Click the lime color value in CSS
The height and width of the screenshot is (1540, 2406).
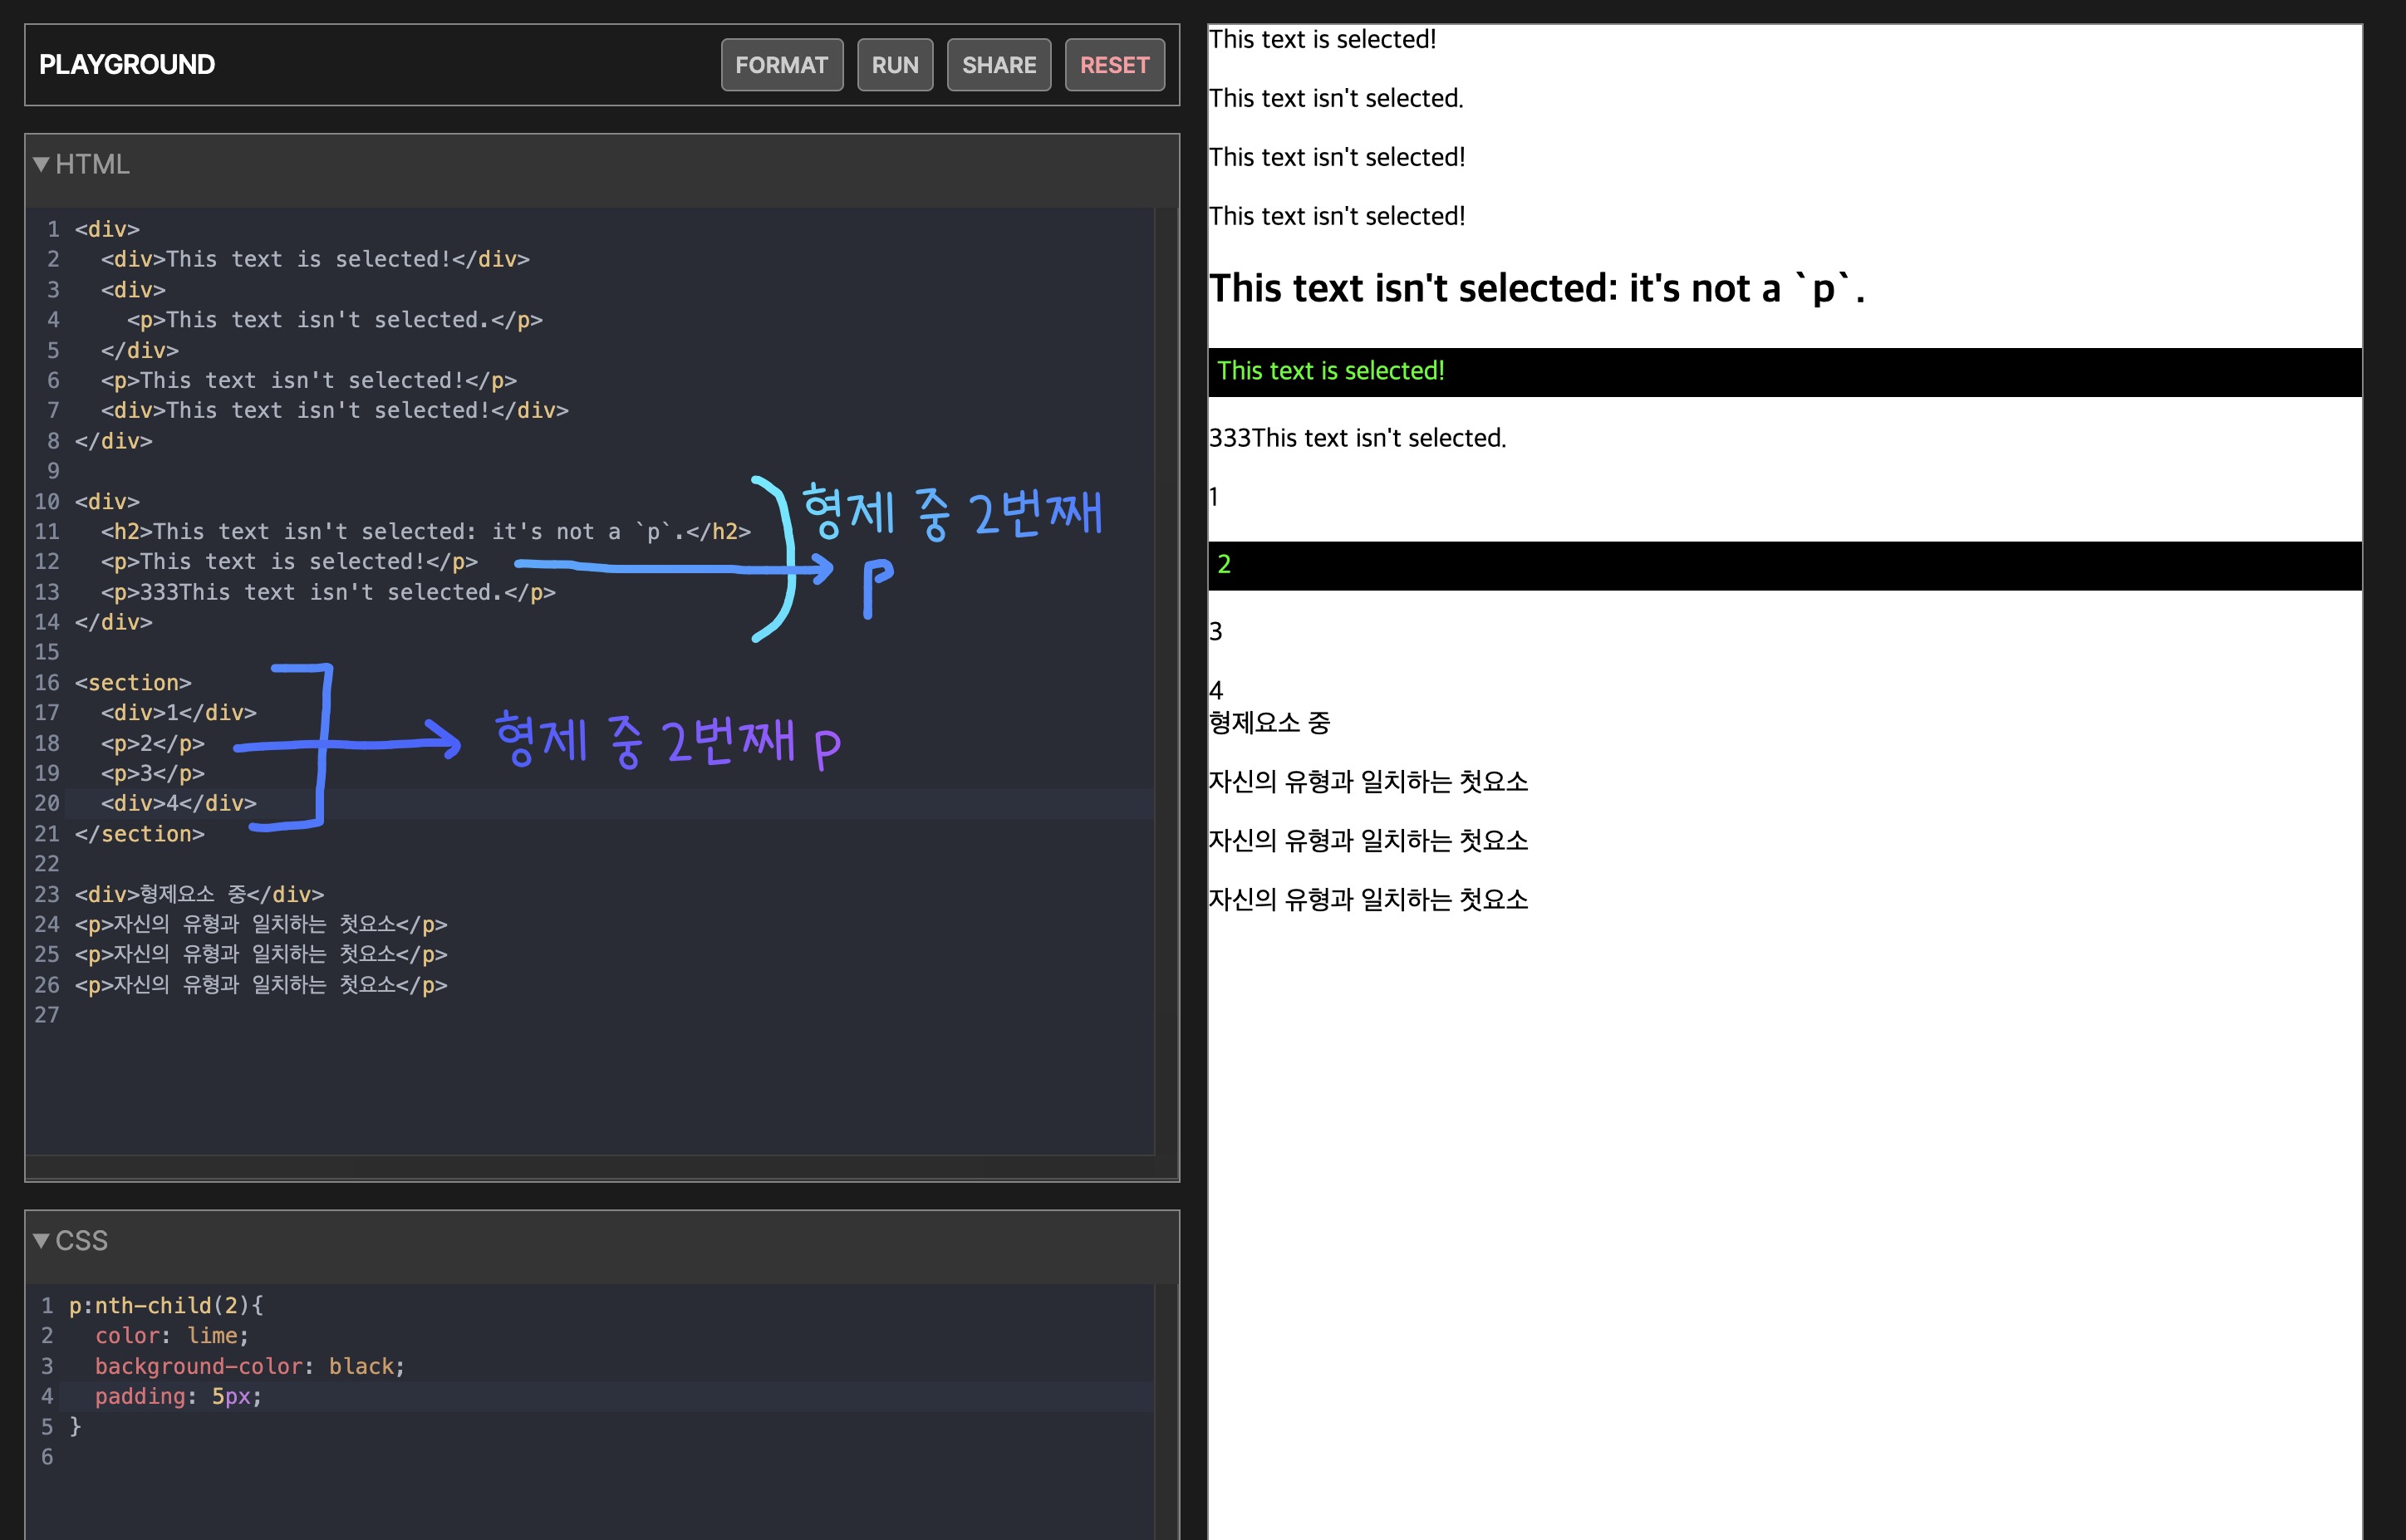tap(212, 1336)
